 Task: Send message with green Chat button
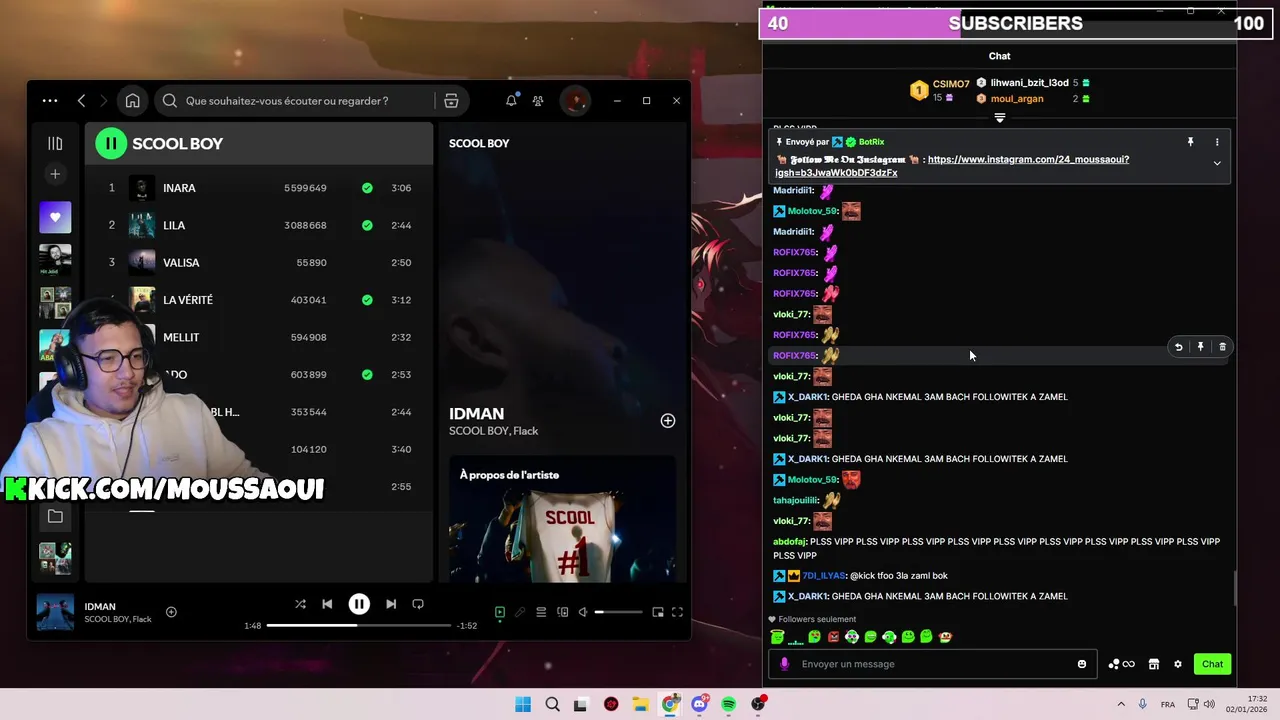coord(1212,664)
